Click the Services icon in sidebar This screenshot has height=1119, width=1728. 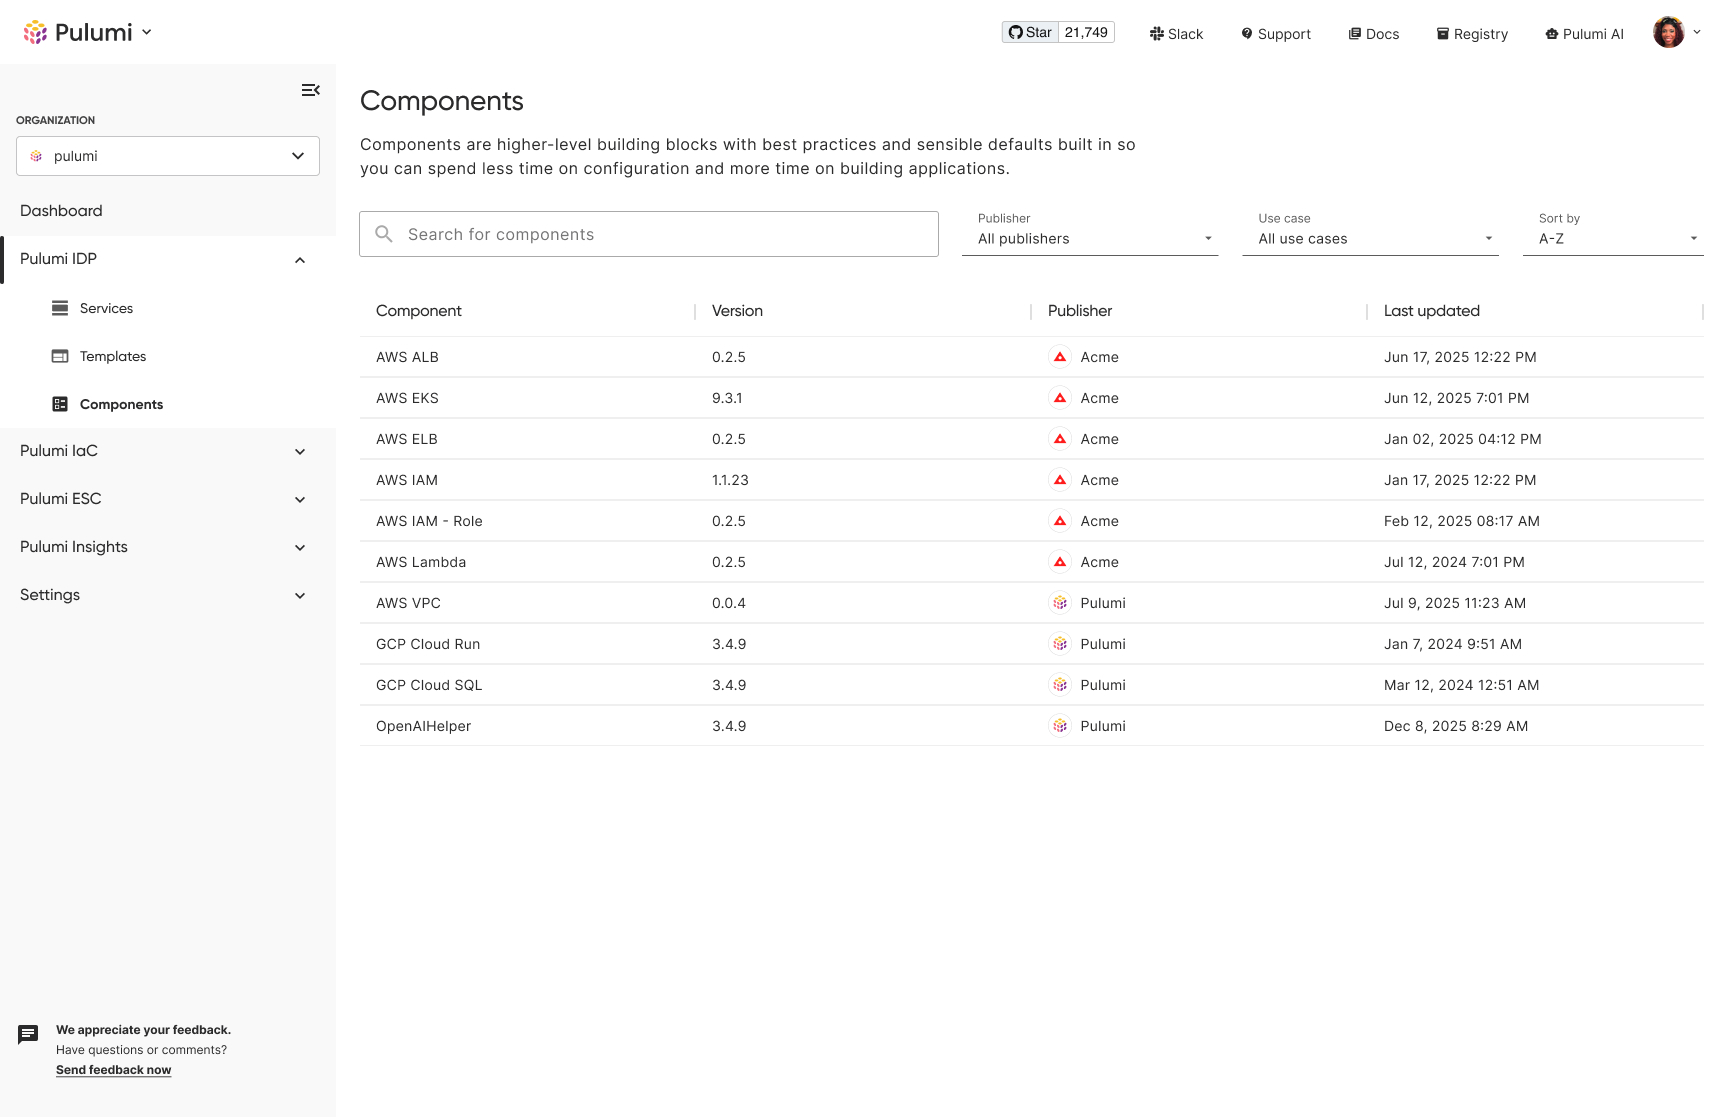click(60, 308)
